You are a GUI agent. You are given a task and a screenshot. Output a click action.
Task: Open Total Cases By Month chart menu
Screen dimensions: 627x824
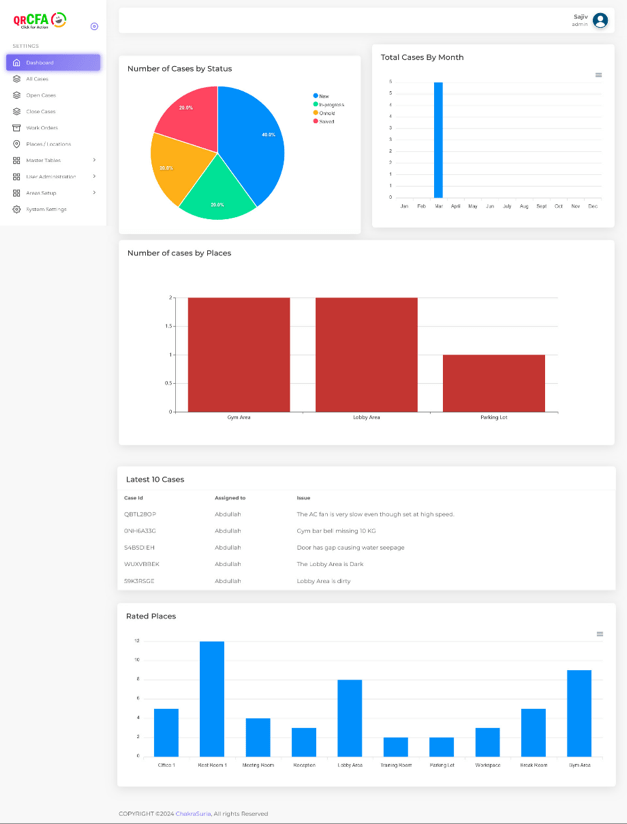click(599, 75)
